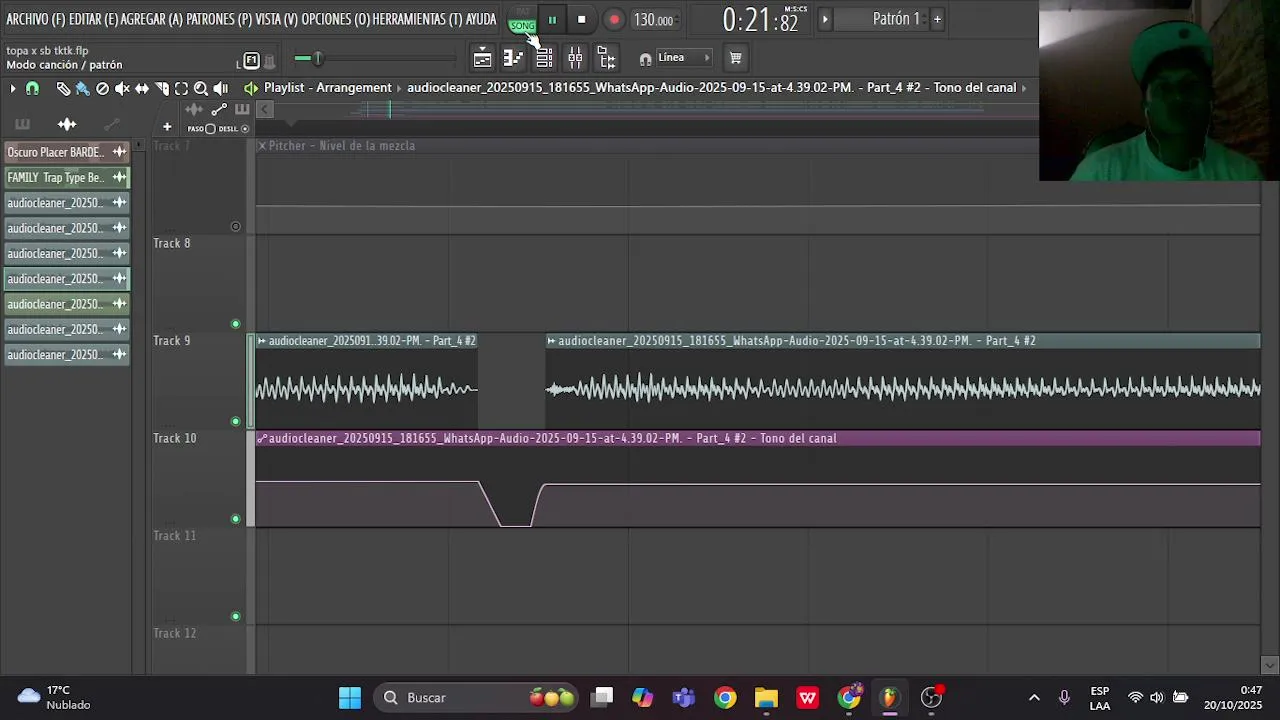Select Oscuro Placer BARDE clip in picker
1280x720 pixels.
pos(67,152)
